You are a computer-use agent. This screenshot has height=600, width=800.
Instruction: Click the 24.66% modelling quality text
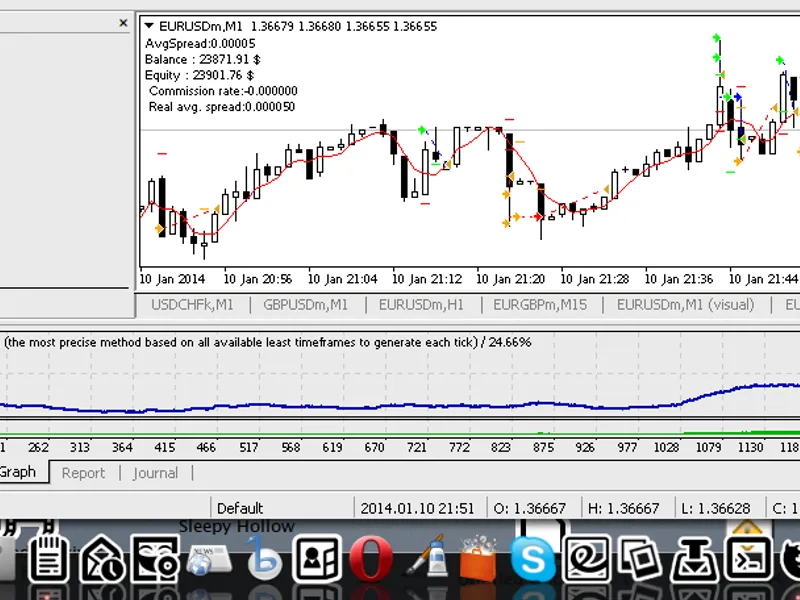click(510, 342)
